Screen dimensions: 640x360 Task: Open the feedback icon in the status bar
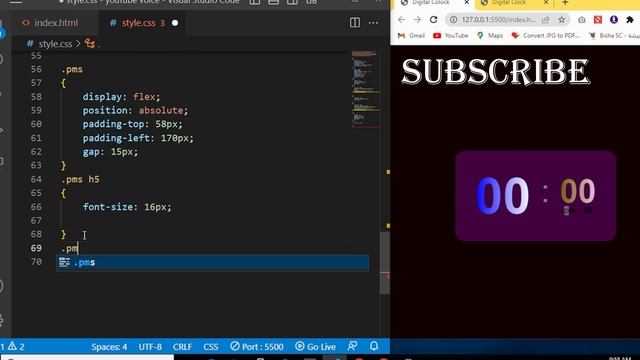coord(353,346)
